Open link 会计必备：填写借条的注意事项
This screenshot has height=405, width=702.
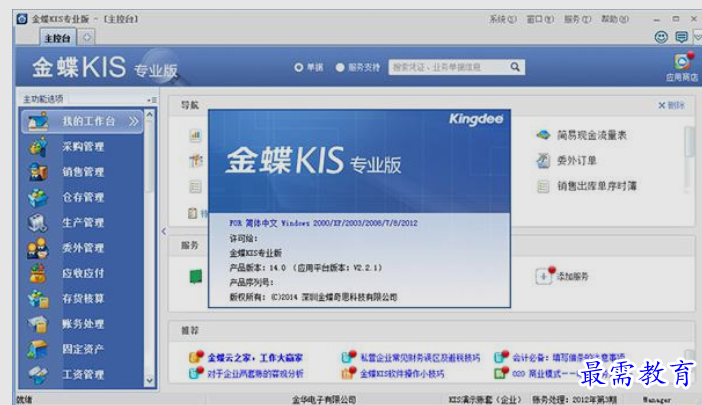pyautogui.click(x=569, y=358)
